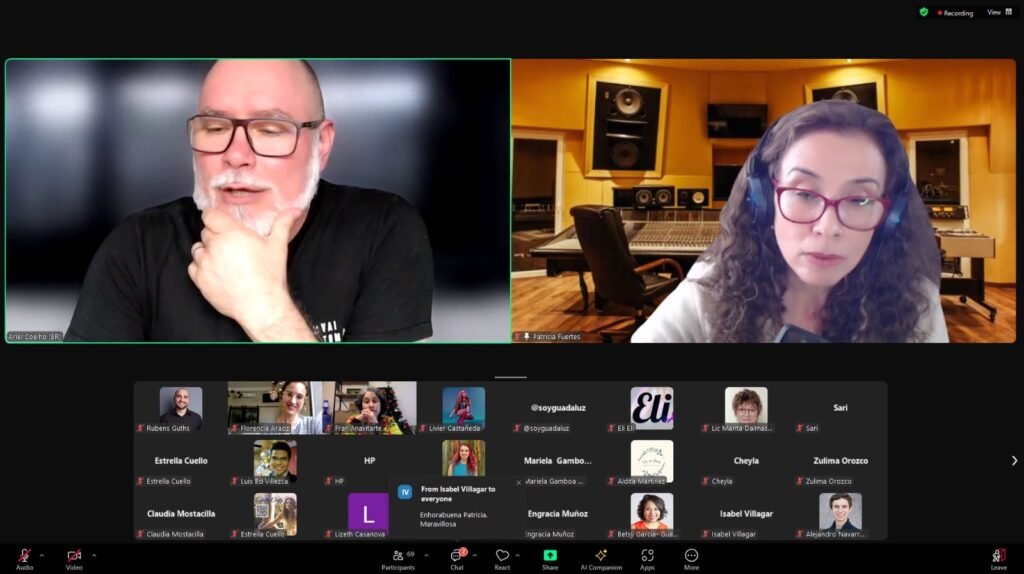This screenshot has width=1024, height=574.
Task: Open the Participants panel
Action: [x=398, y=559]
